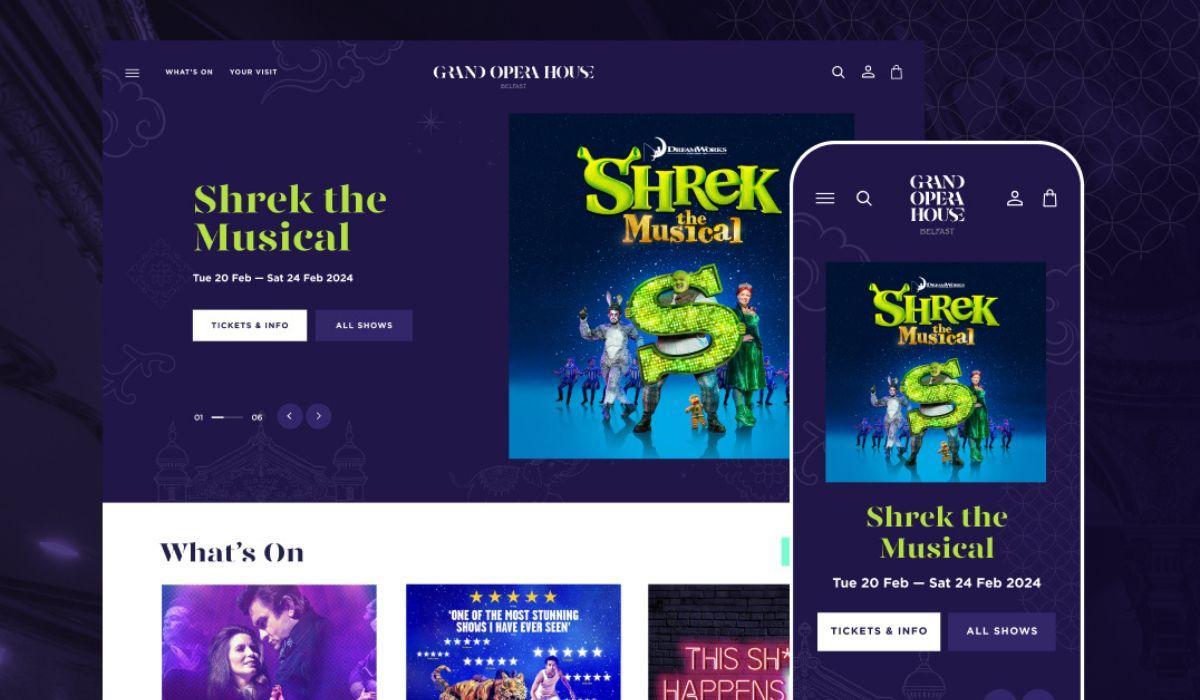Advance carousel with right chevron button
Viewport: 1200px width, 700px height.
pyautogui.click(x=319, y=416)
